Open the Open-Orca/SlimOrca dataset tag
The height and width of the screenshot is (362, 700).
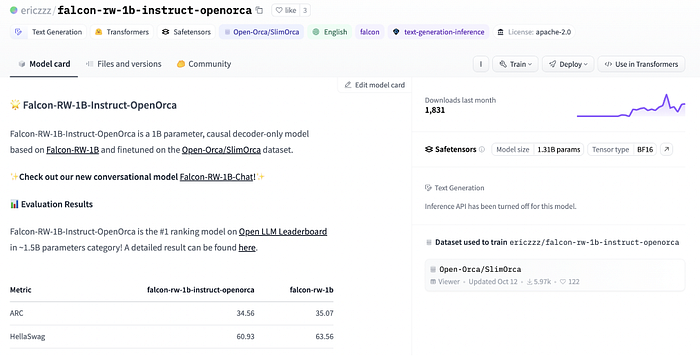(262, 32)
